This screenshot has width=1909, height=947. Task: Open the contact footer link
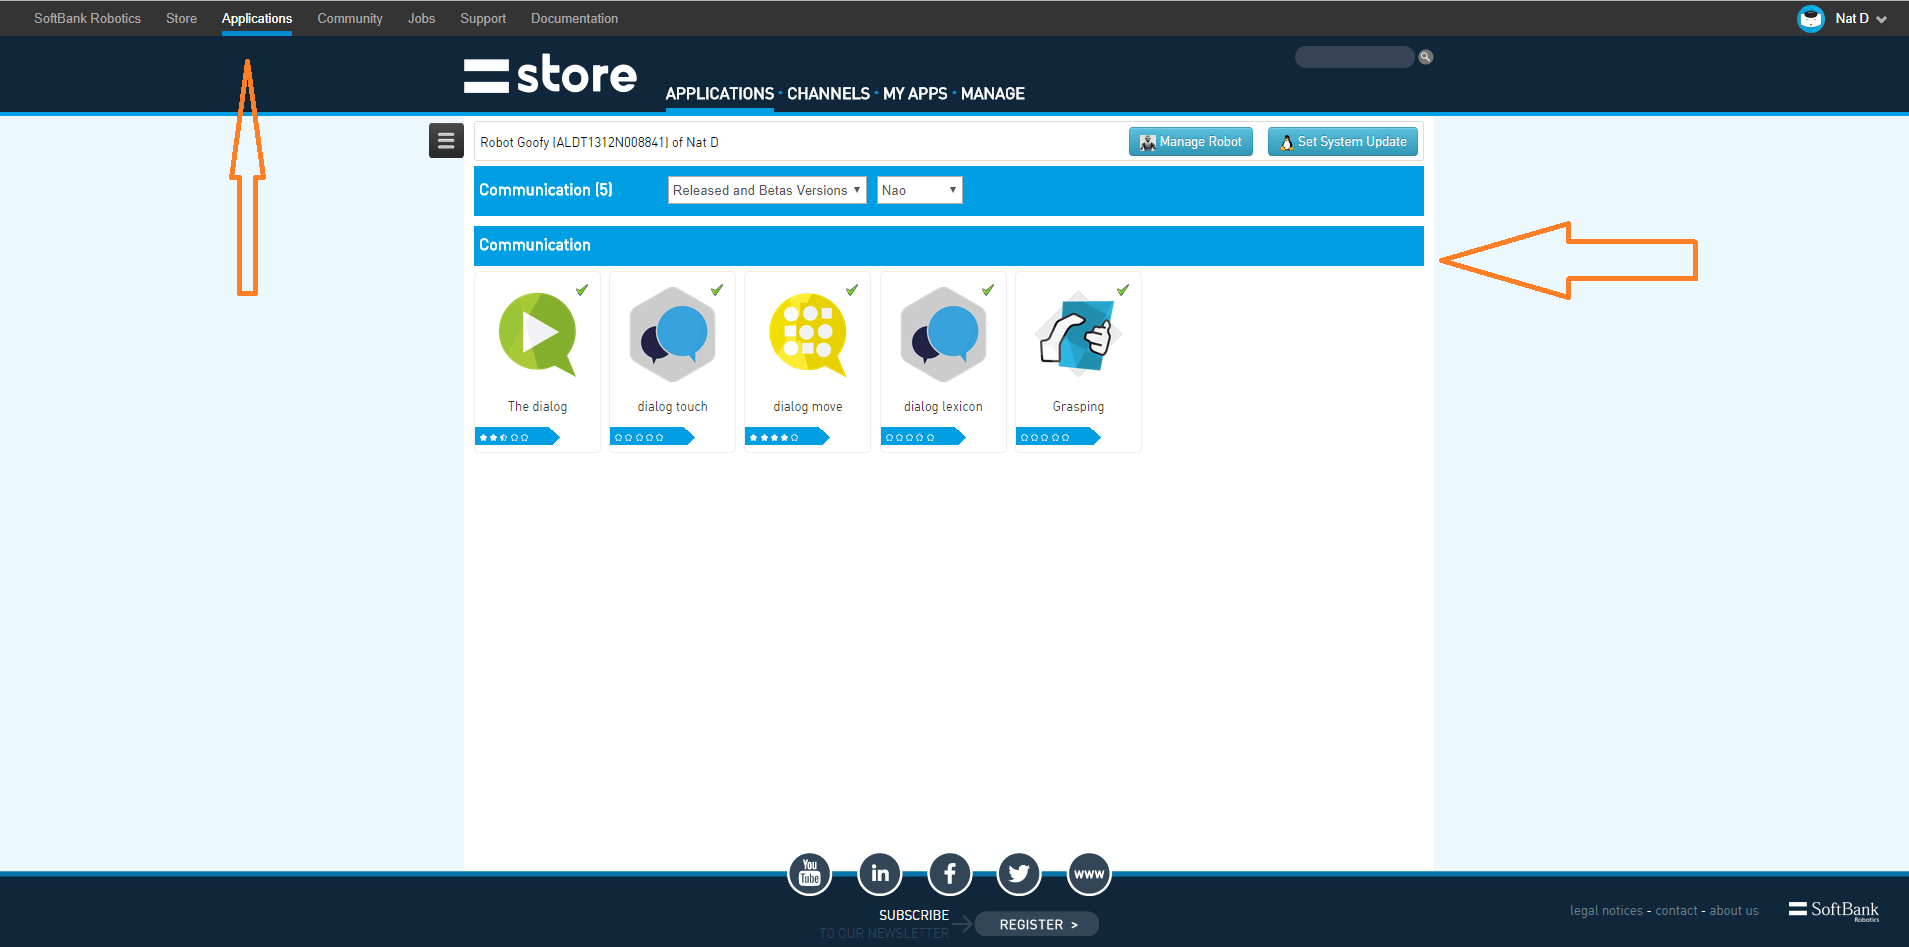click(1676, 910)
